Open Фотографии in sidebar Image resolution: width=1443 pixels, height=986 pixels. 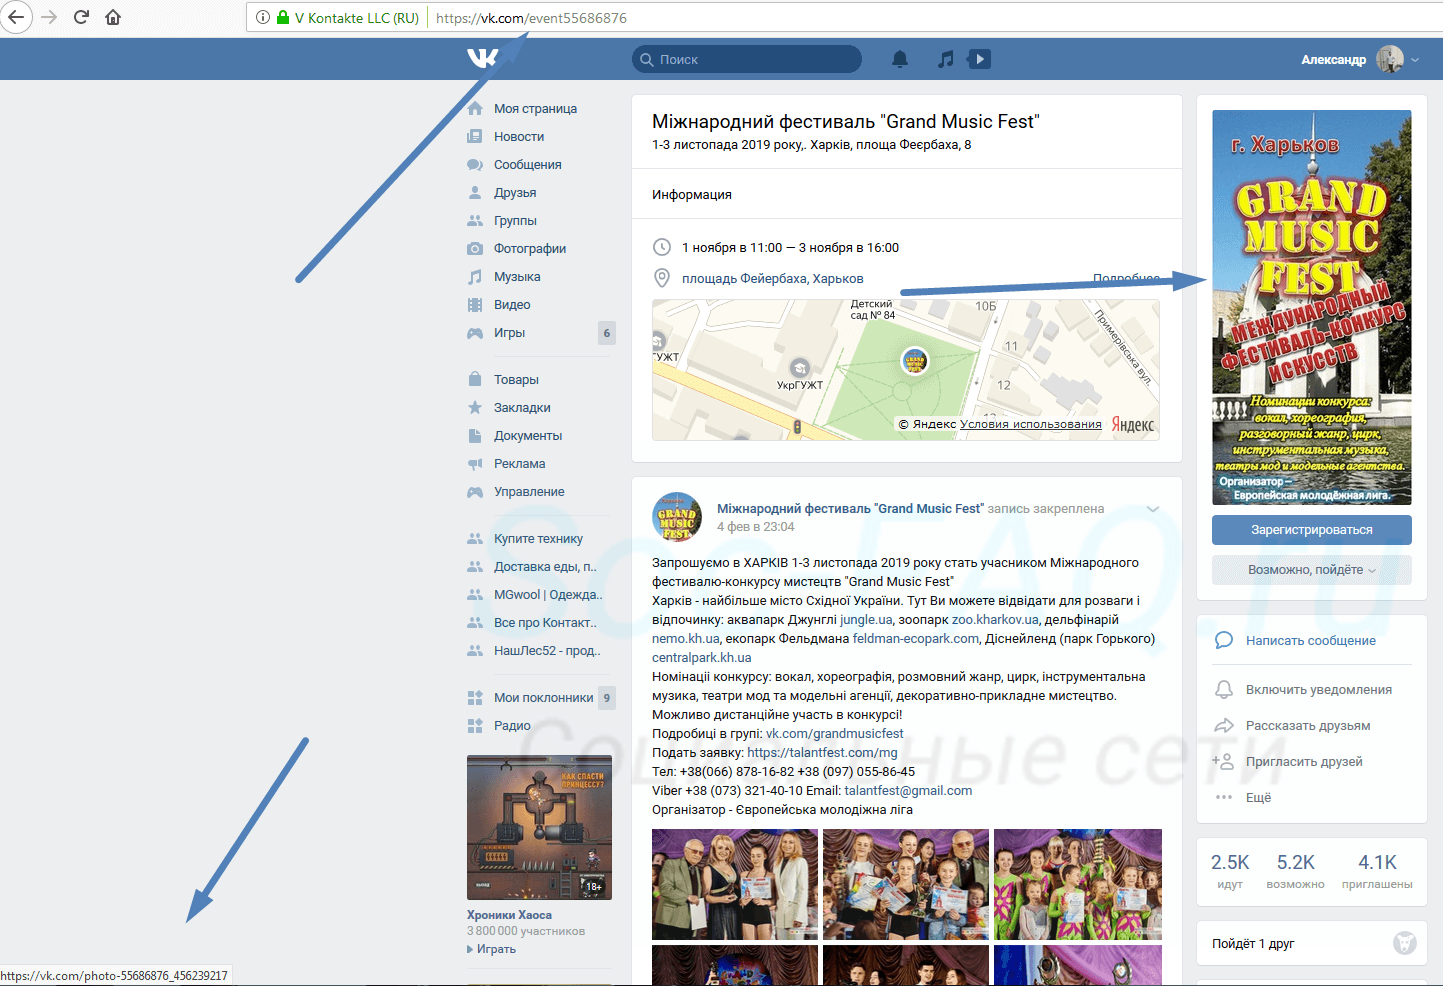click(x=530, y=248)
